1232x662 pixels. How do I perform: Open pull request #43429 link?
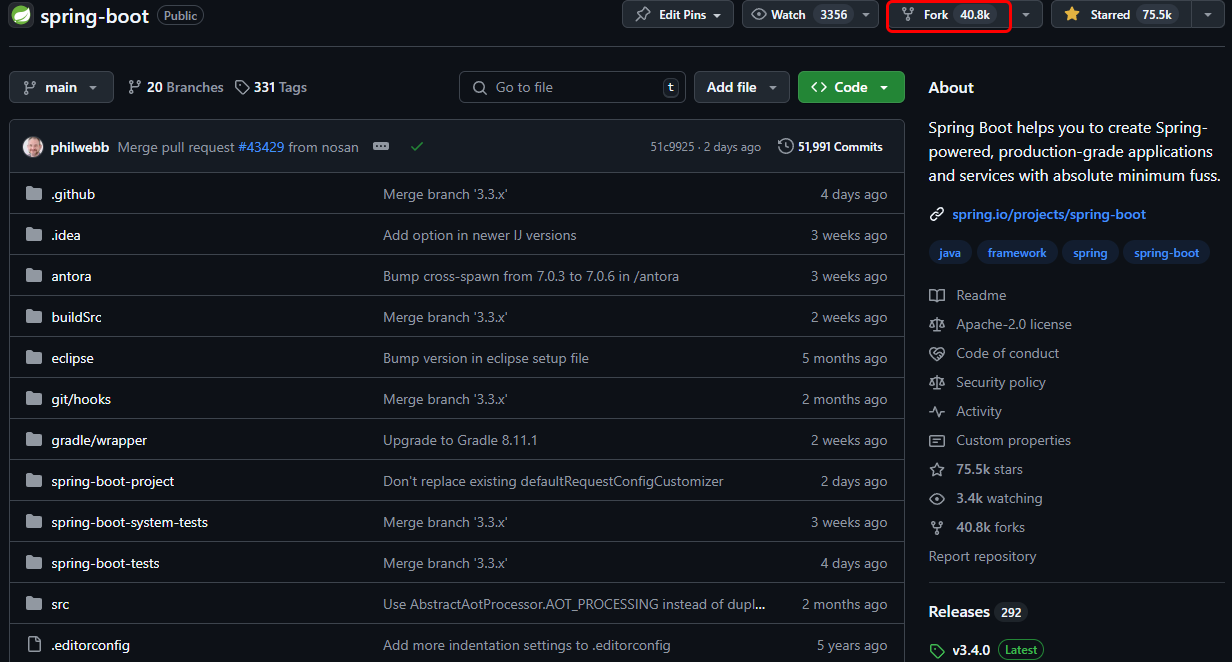point(261,147)
